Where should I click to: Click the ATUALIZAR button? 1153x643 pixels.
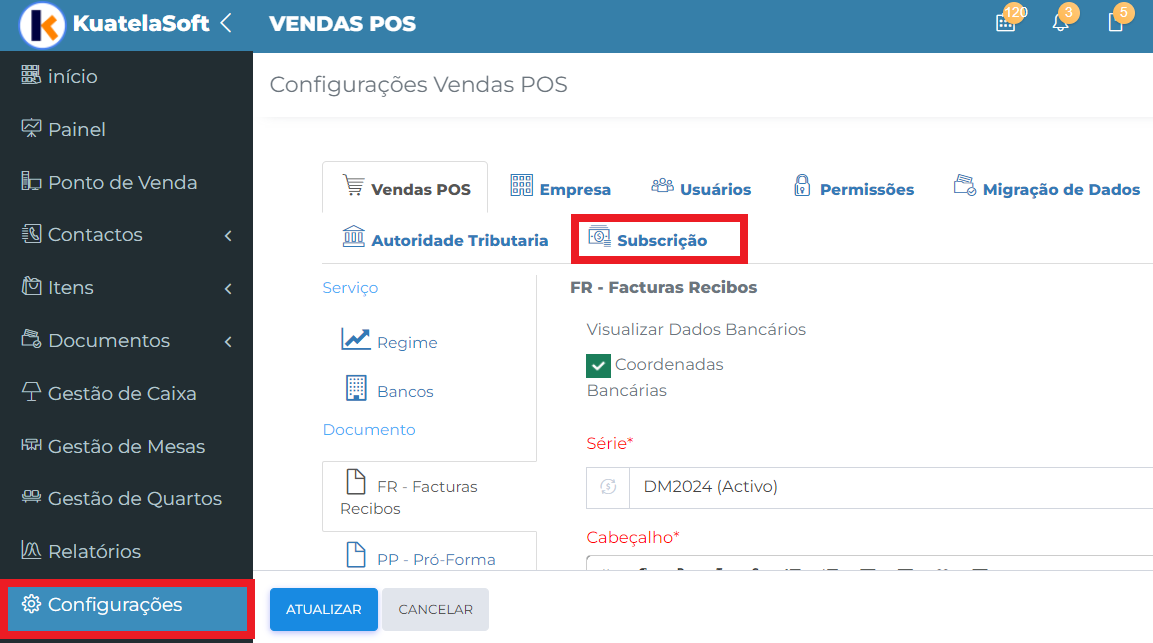point(324,609)
